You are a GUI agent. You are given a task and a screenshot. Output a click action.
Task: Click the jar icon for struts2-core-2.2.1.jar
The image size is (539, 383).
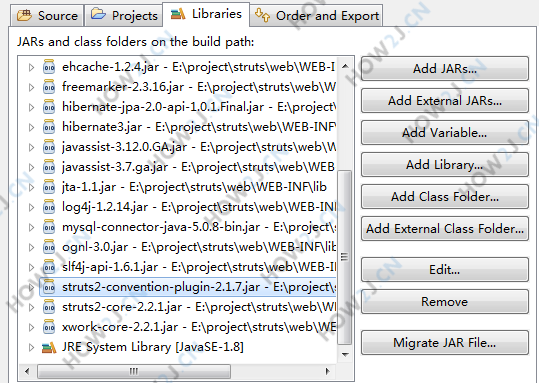(49, 307)
